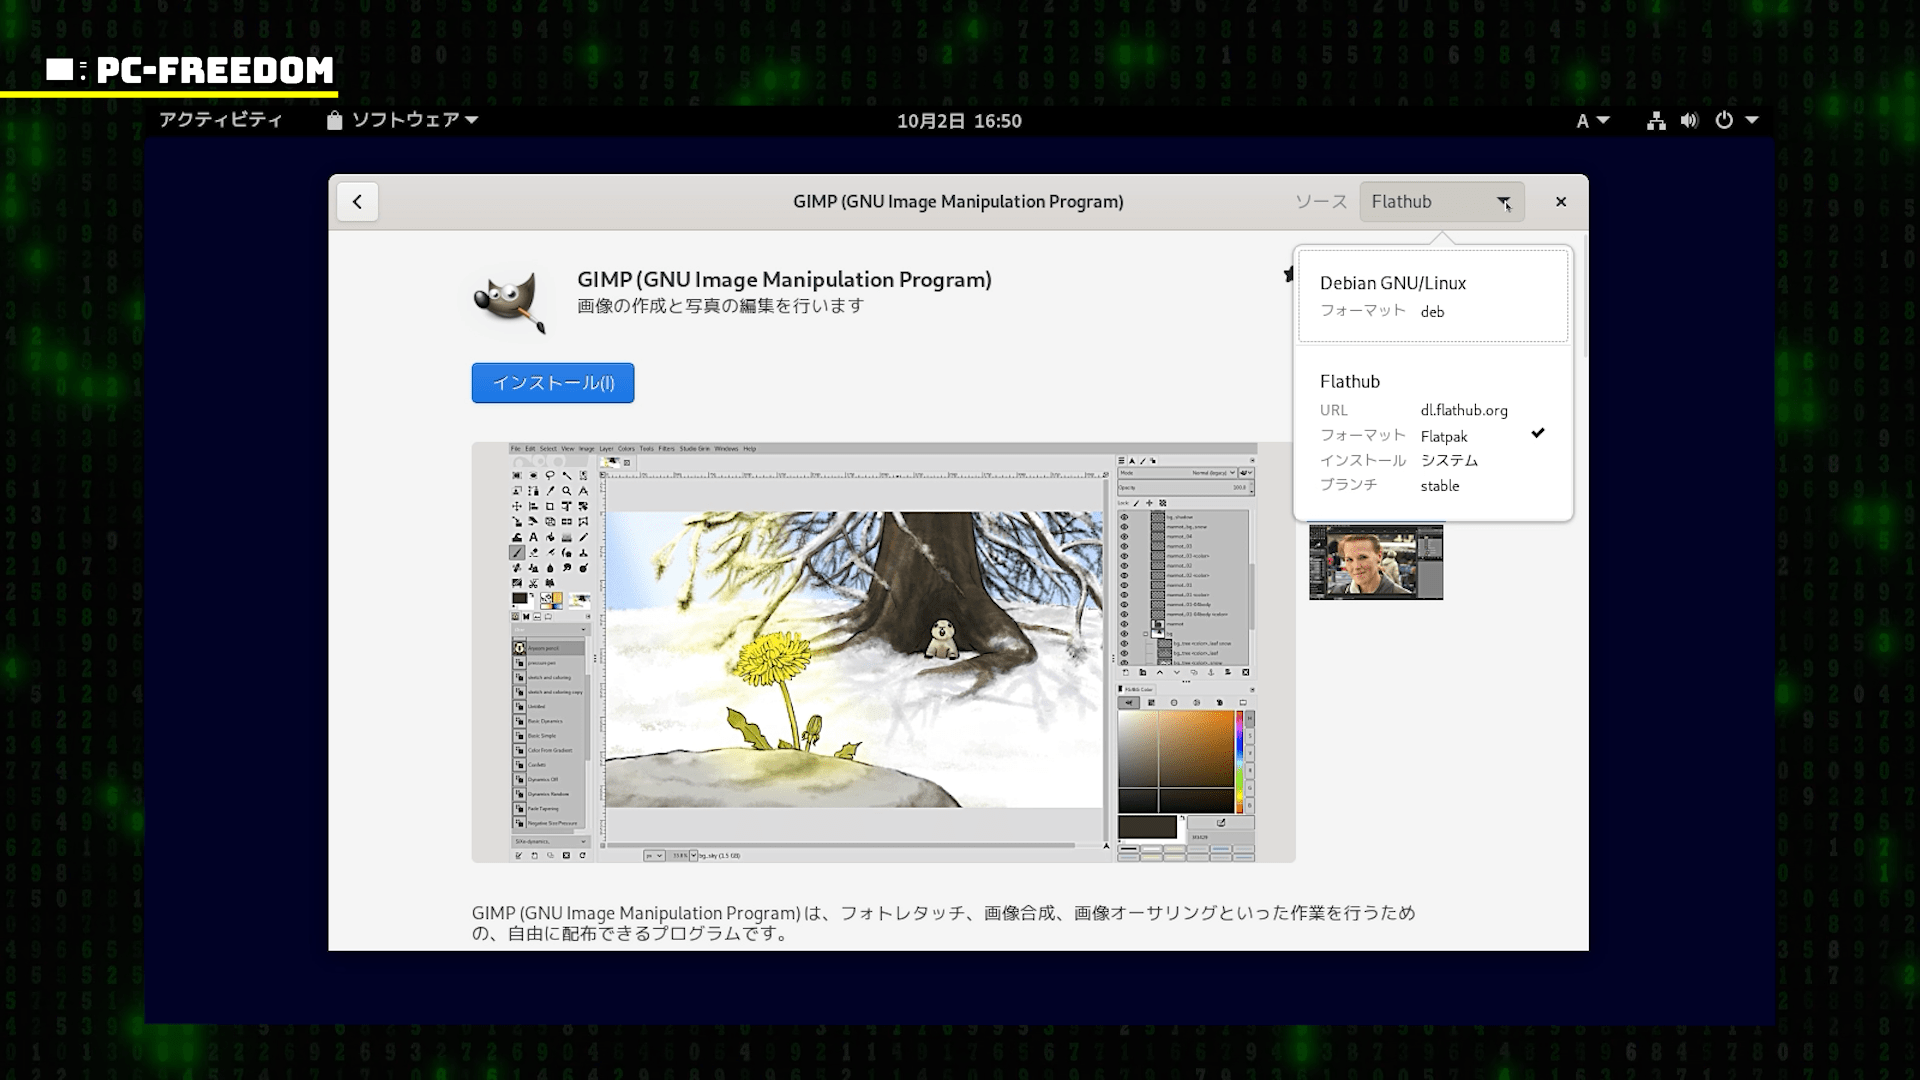Screen dimensions: 1920x1080
Task: Open the clock and calendar 10月2日 16:50
Action: 959,121
